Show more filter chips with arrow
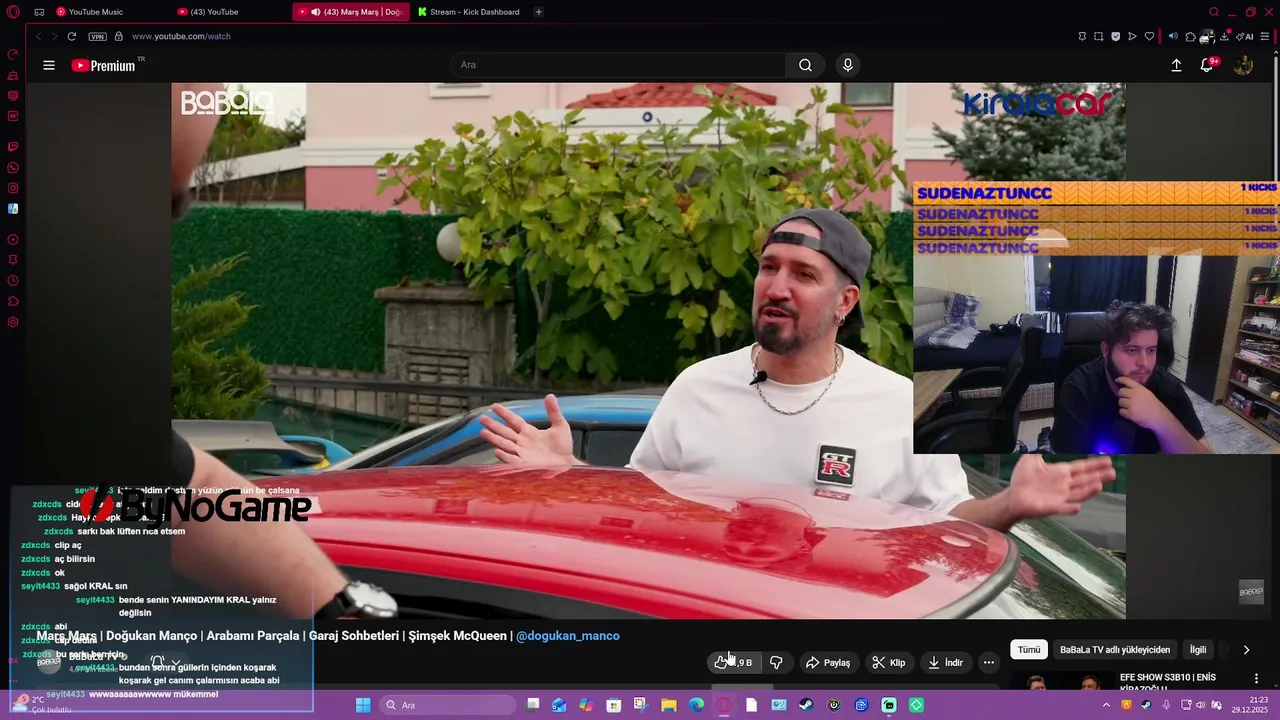 point(1246,650)
